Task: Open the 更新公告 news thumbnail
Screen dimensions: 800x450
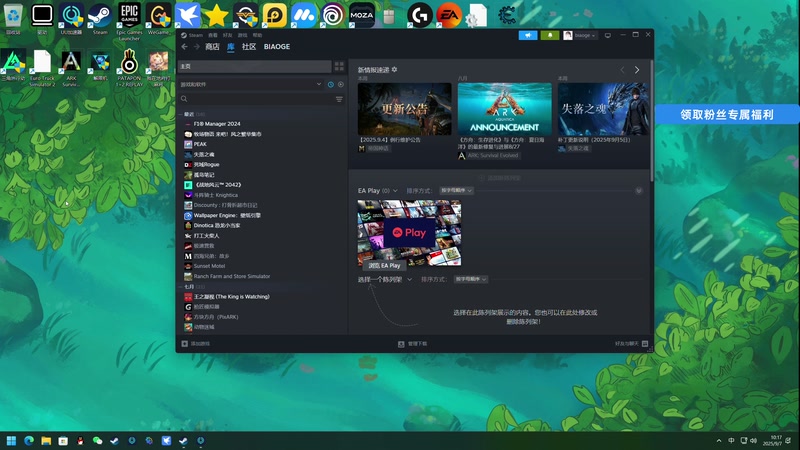Action: (405, 109)
